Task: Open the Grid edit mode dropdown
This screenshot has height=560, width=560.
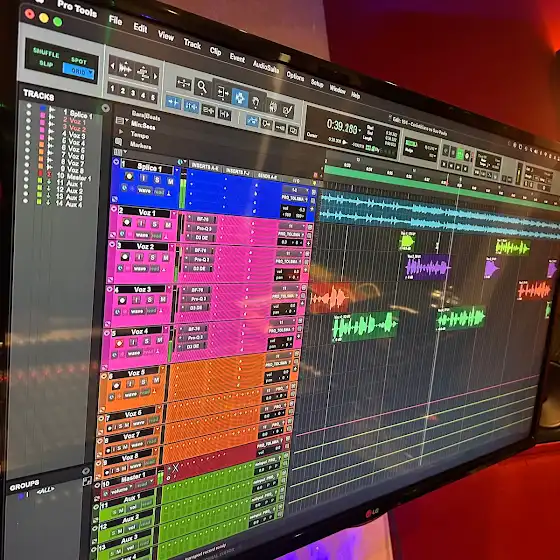Action: (x=79, y=71)
